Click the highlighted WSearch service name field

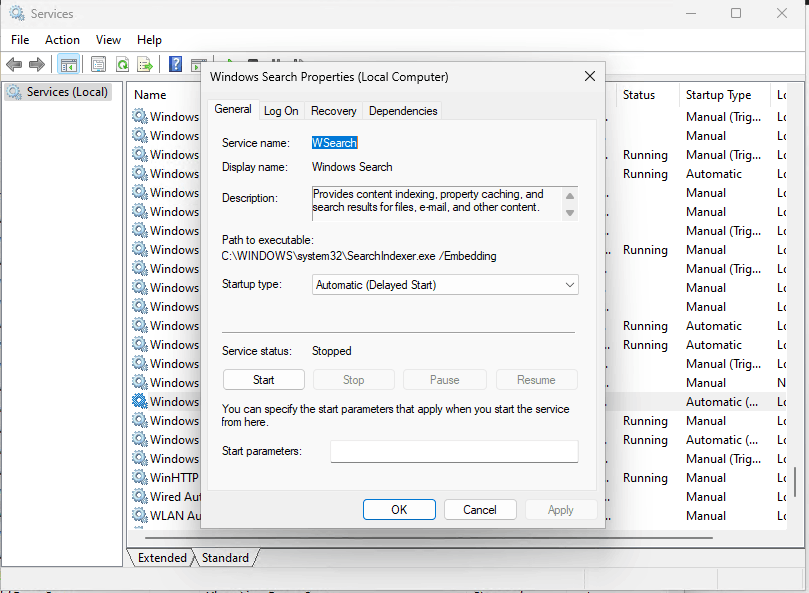pos(334,143)
